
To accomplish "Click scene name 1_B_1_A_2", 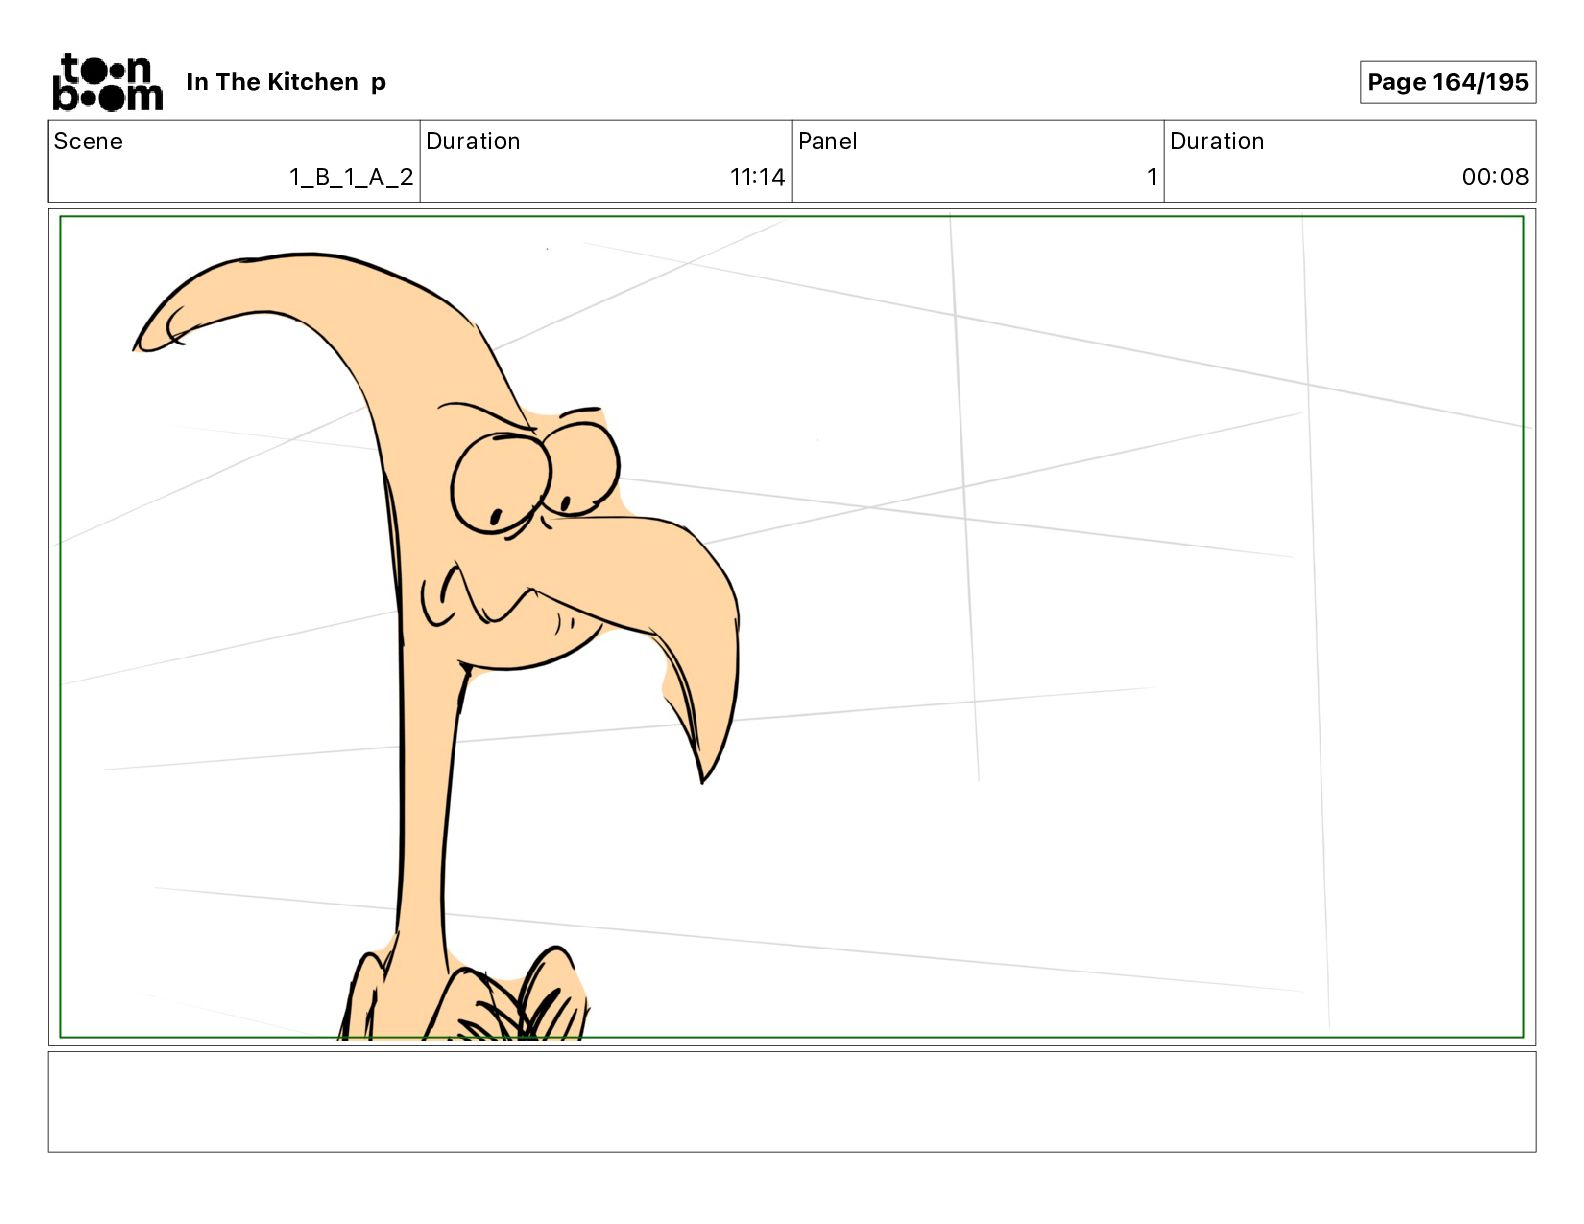I will pos(351,177).
